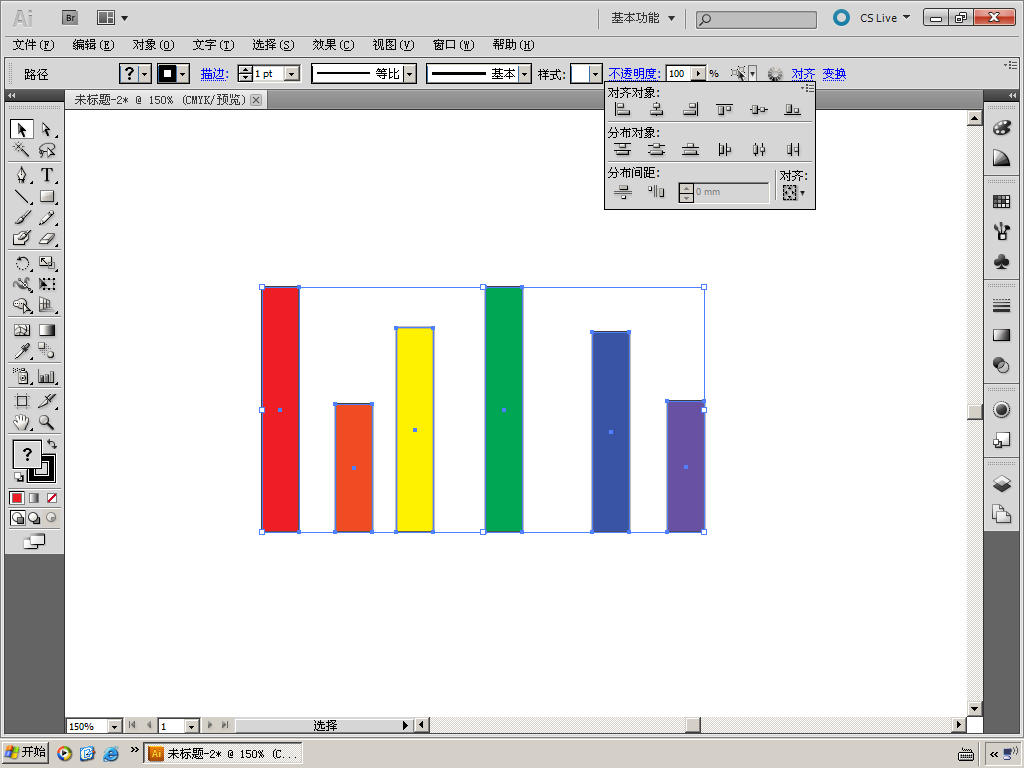Screen dimensions: 1024x768
Task: Open workspace switcher 基本功能 dropdown
Action: (643, 18)
